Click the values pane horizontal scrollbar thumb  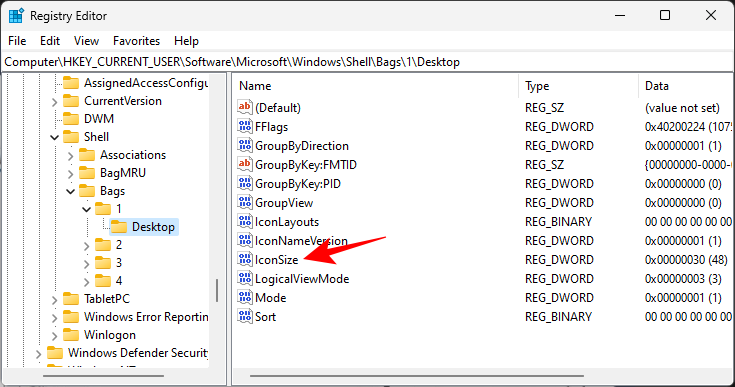click(417, 376)
